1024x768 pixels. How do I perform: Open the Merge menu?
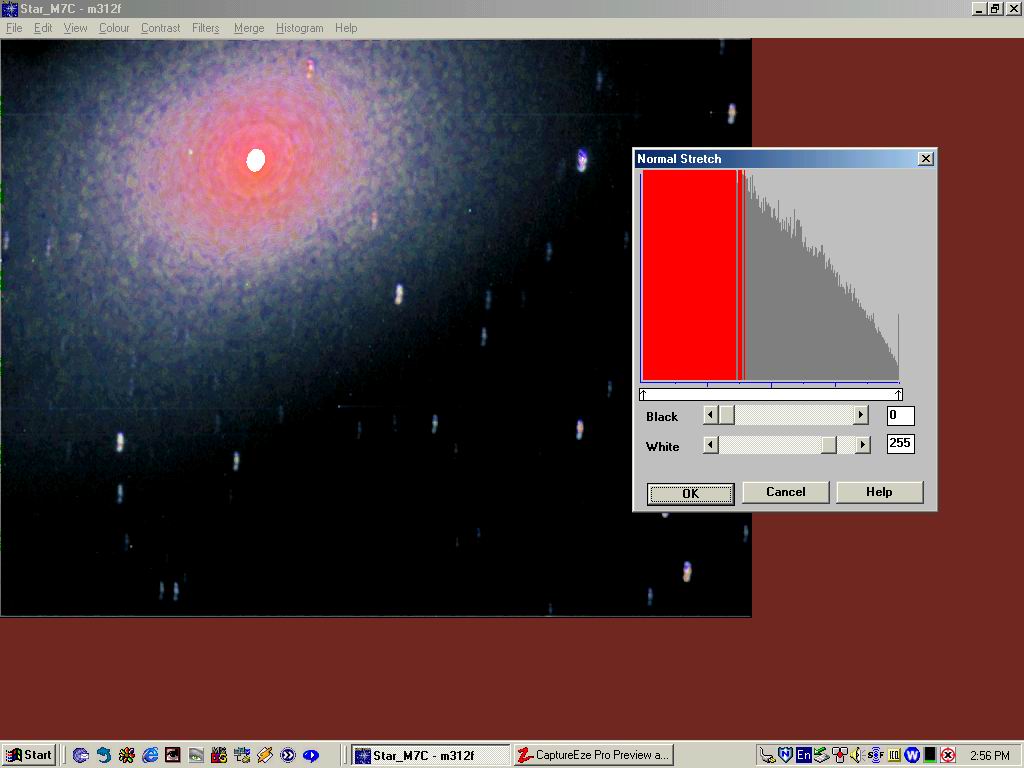tap(249, 28)
